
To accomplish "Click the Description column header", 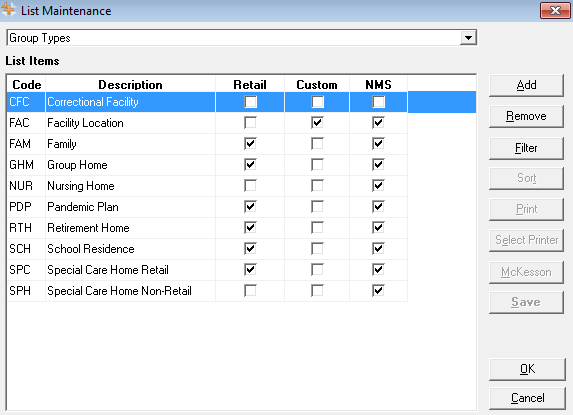I will click(x=130, y=85).
